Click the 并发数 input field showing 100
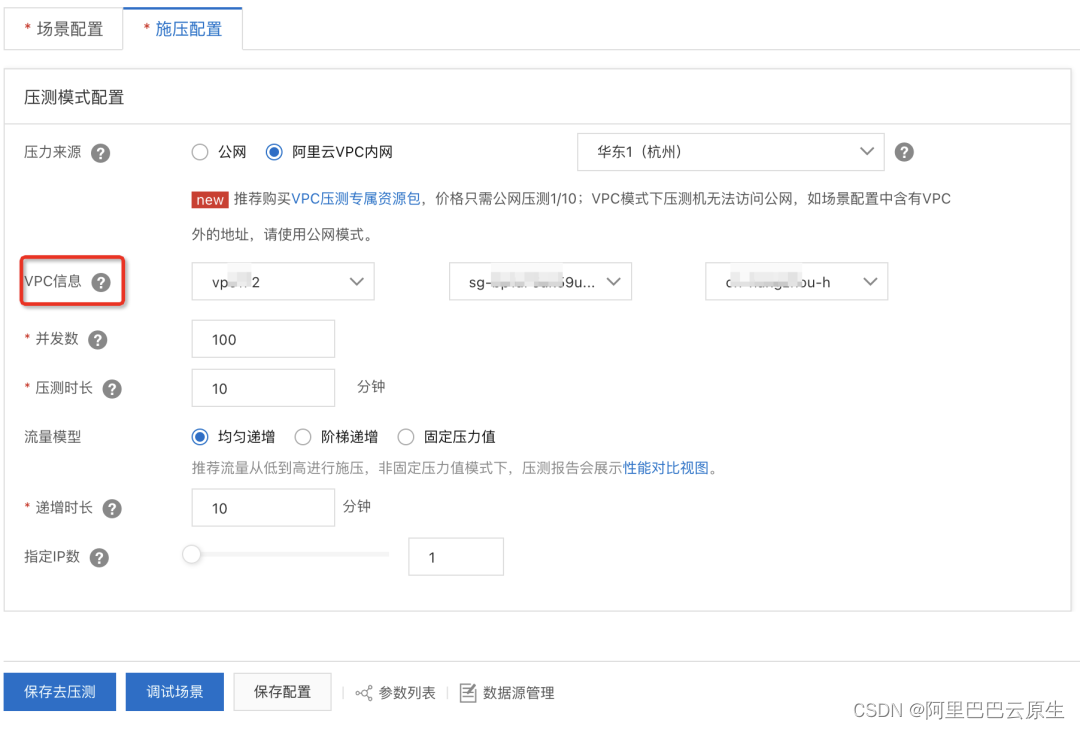 (x=262, y=339)
